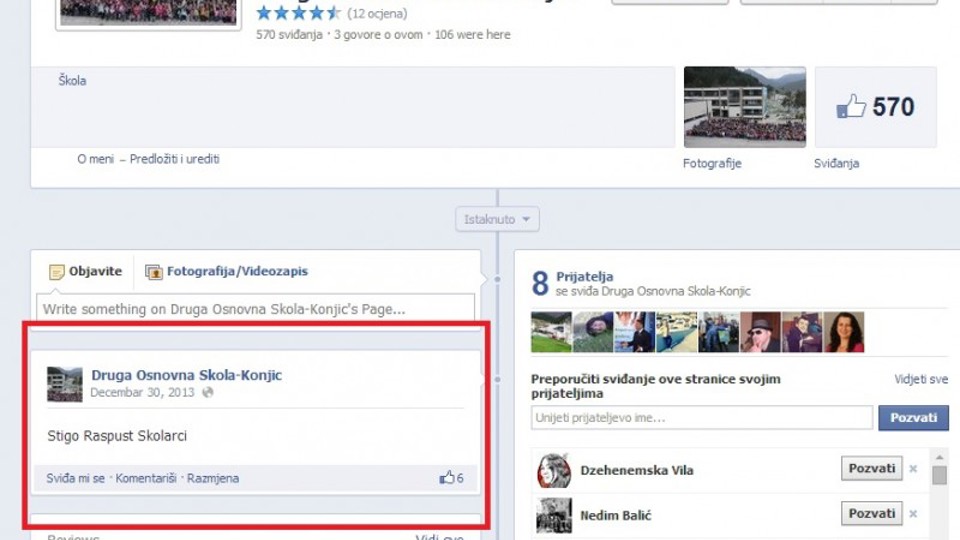This screenshot has width=960, height=540.
Task: Dismiss the Nedim Balić suggestion
Action: point(913,514)
